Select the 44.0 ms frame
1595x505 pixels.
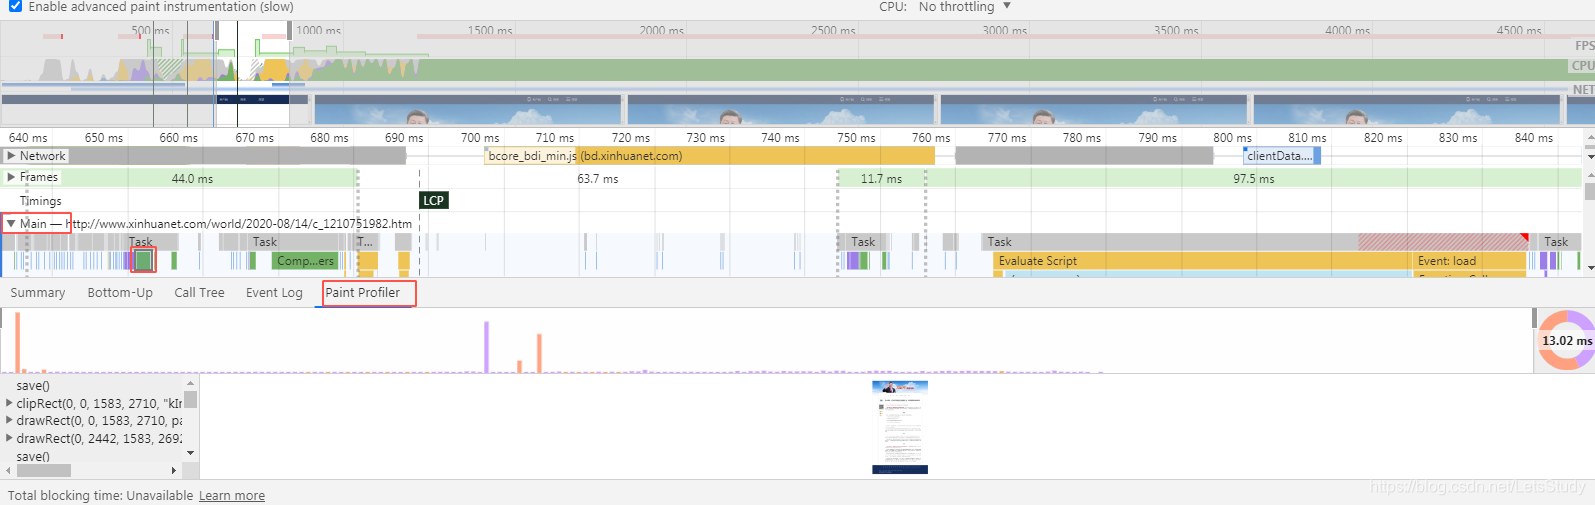click(192, 178)
